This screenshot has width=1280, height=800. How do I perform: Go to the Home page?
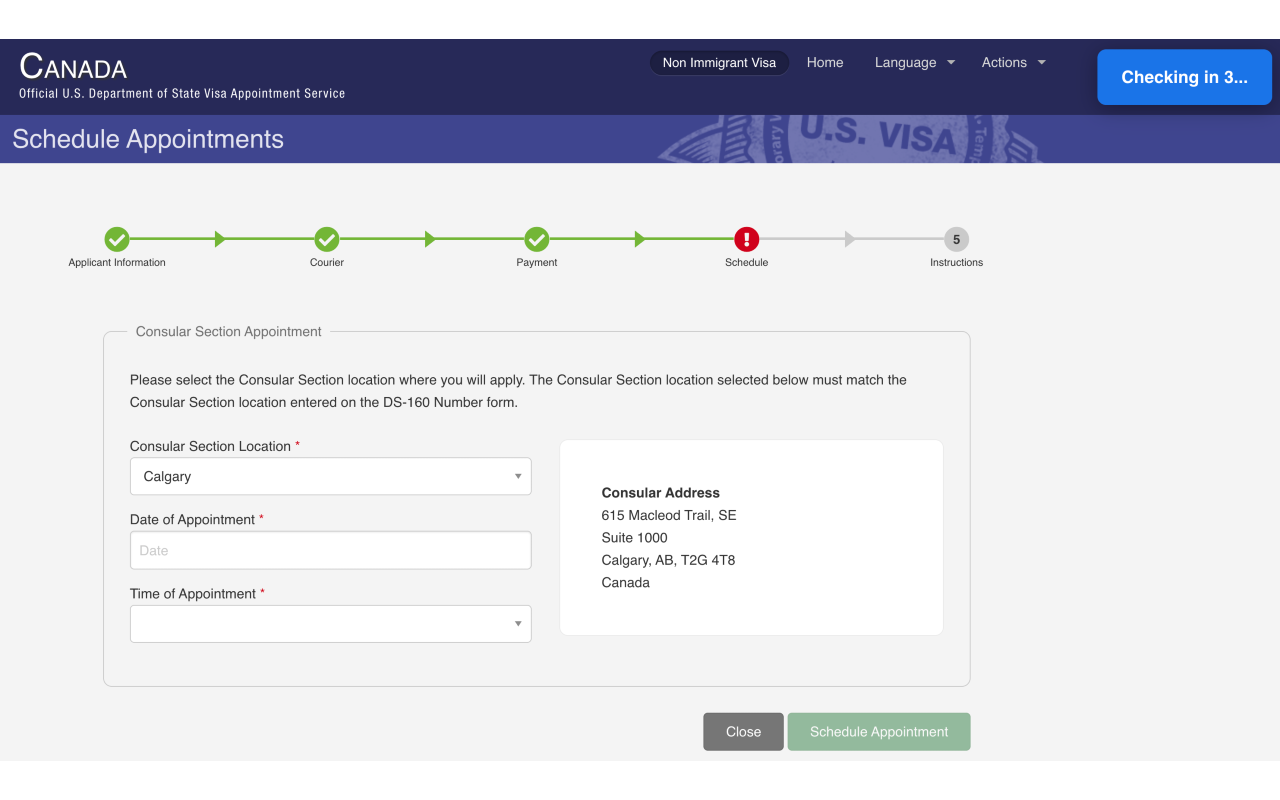[x=825, y=62]
